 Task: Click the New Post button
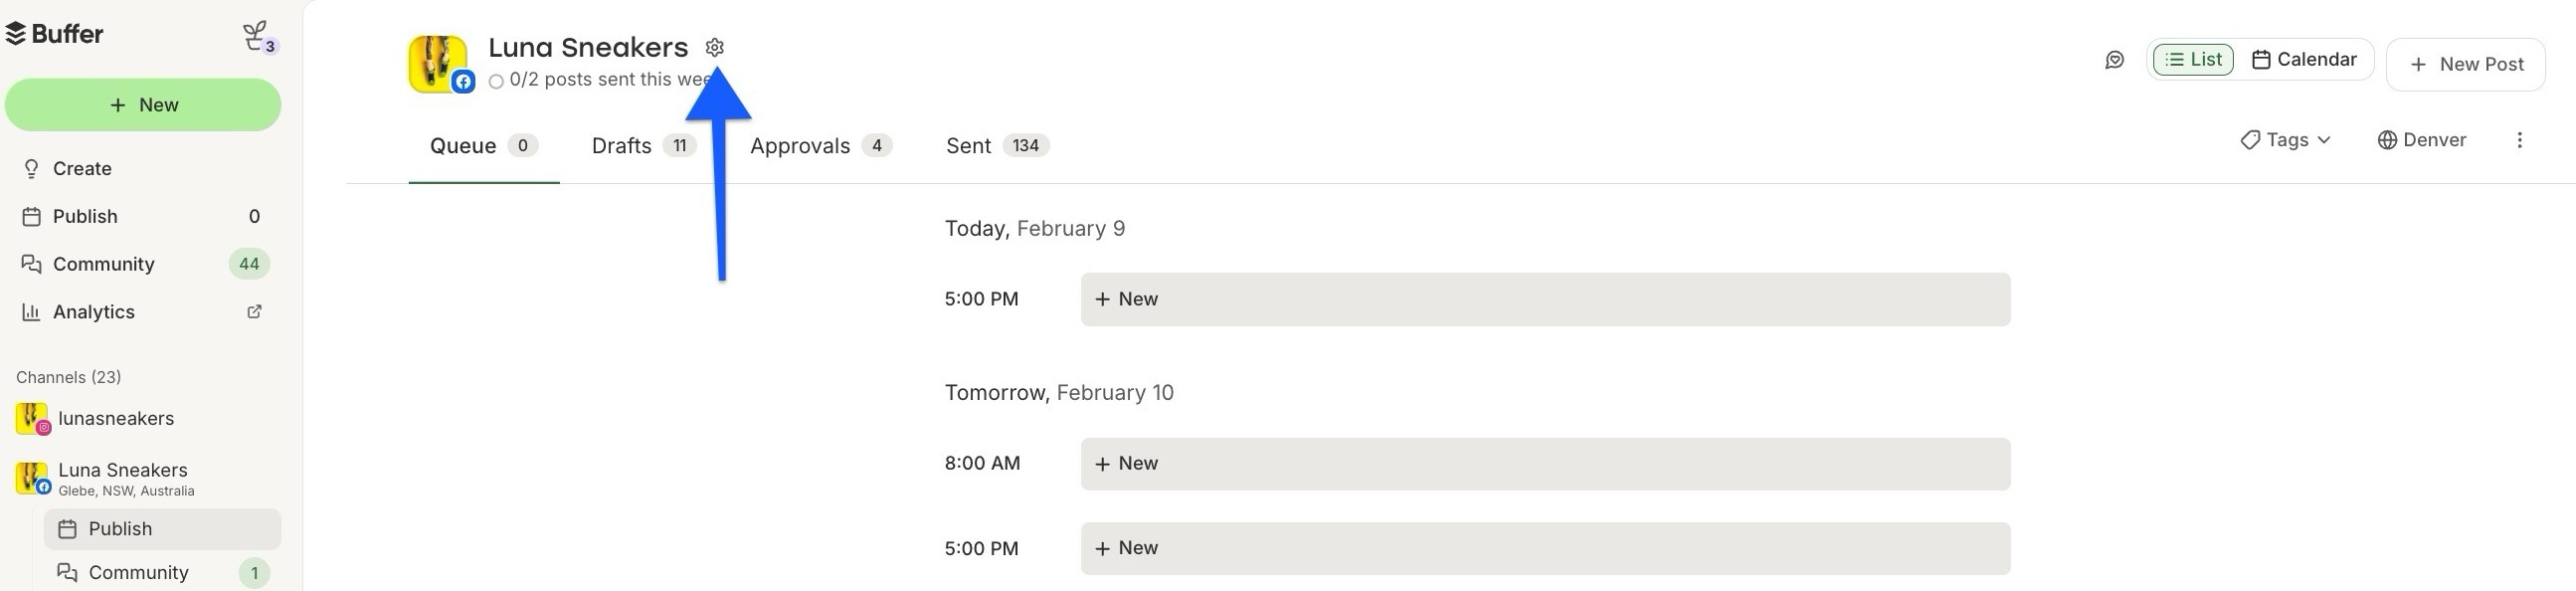(x=2465, y=65)
